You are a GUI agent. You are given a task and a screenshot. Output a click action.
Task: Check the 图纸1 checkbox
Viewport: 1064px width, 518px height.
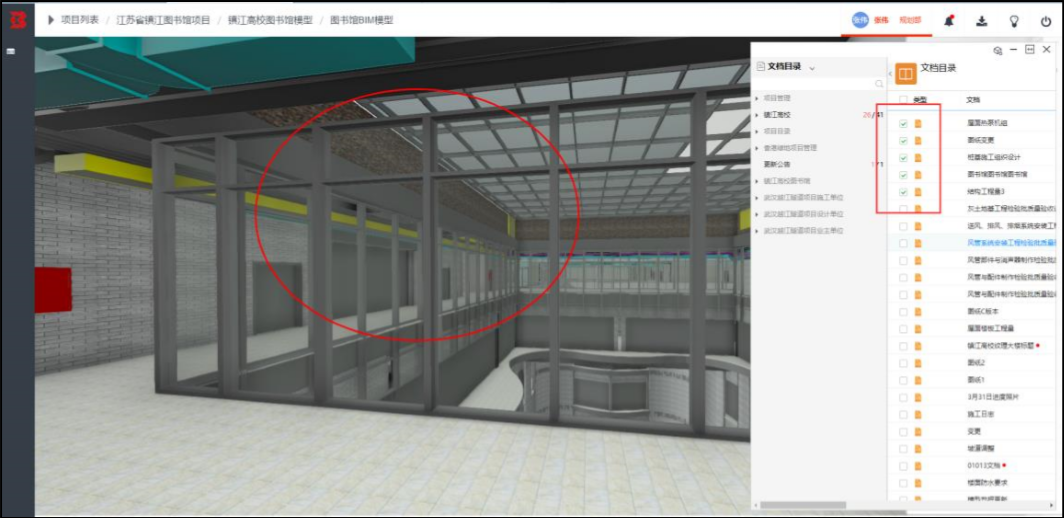coord(903,380)
